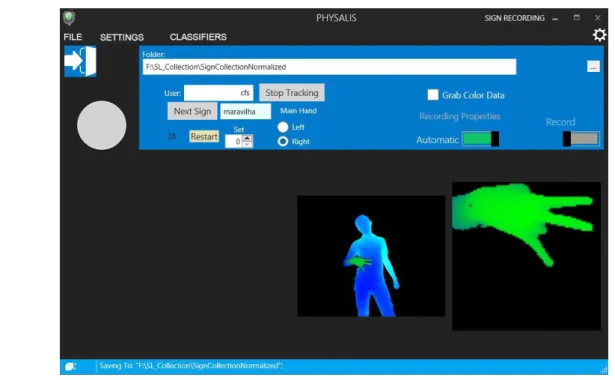Viewport: 615px width, 380px height.
Task: Increase the Set value with up arrow
Action: 247,138
